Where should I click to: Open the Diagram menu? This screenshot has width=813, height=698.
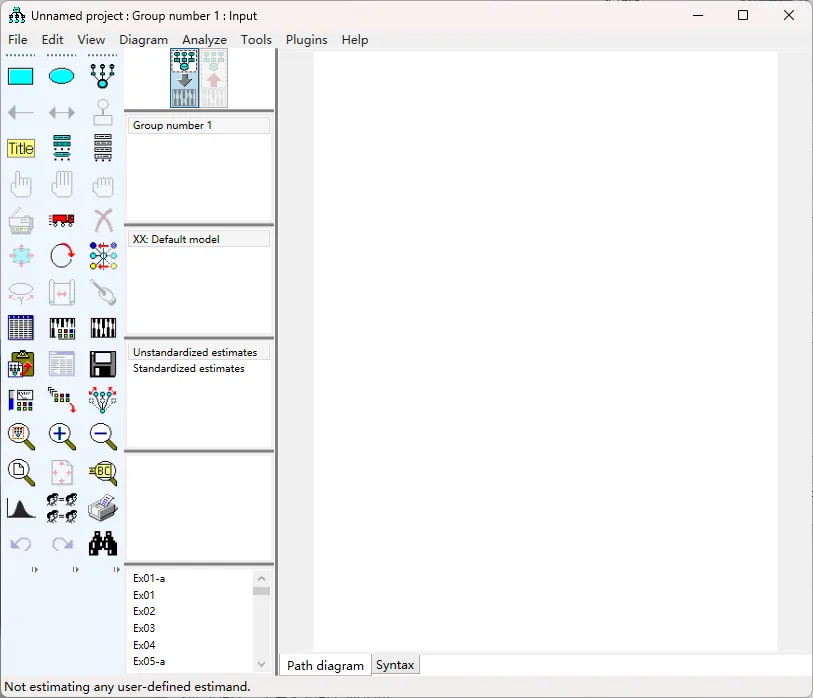[x=144, y=40]
